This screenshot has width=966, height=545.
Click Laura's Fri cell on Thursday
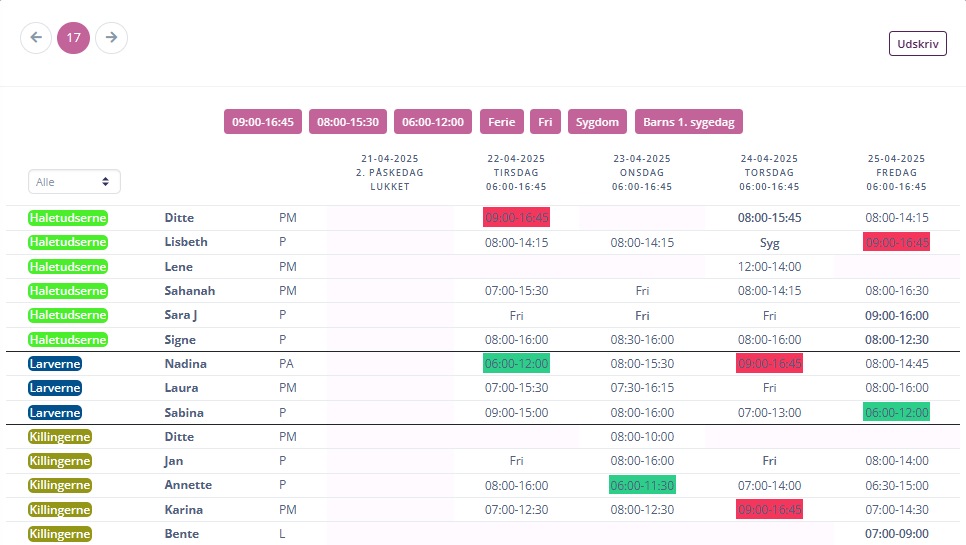point(769,388)
